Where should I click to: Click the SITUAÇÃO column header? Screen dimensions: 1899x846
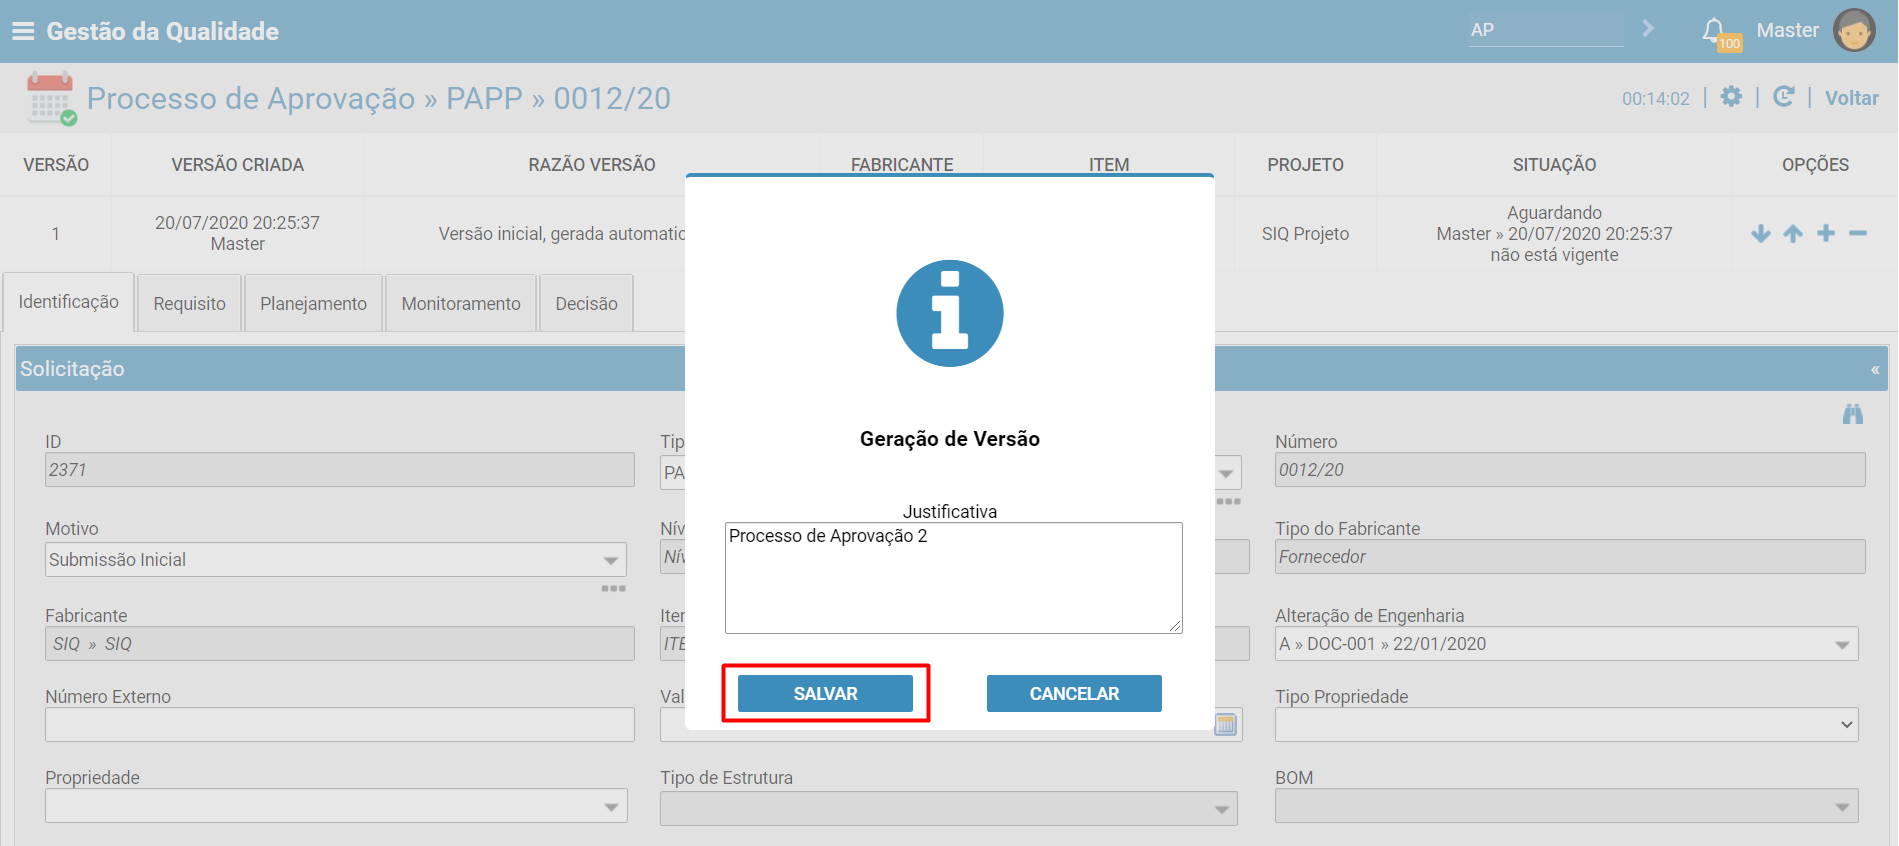(x=1554, y=165)
